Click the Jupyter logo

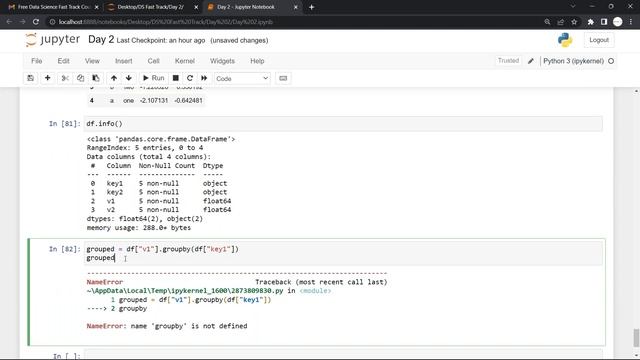pos(53,40)
